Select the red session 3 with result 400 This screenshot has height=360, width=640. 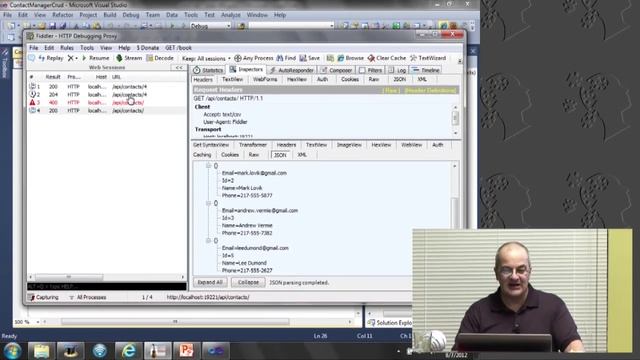pyautogui.click(x=107, y=103)
